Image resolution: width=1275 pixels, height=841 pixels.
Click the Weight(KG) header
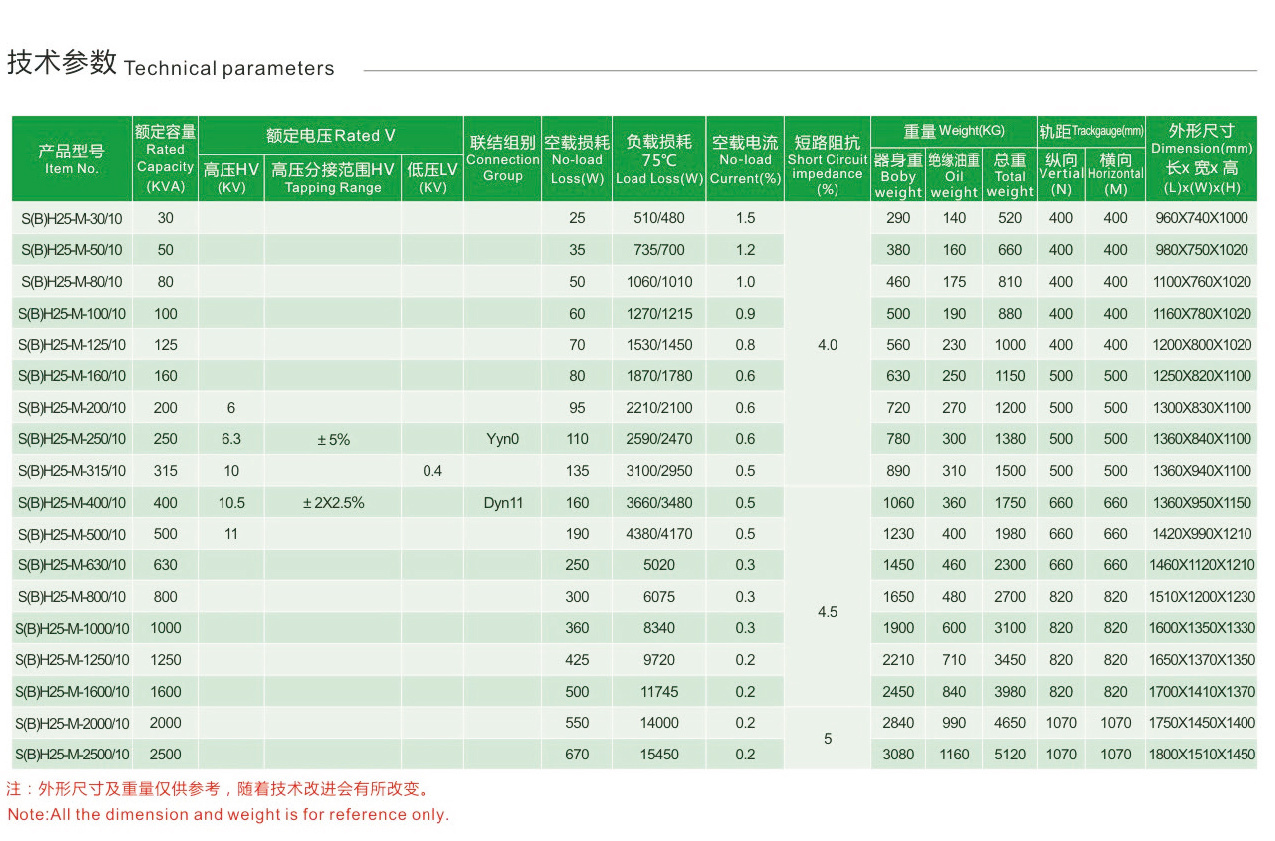pyautogui.click(x=954, y=131)
